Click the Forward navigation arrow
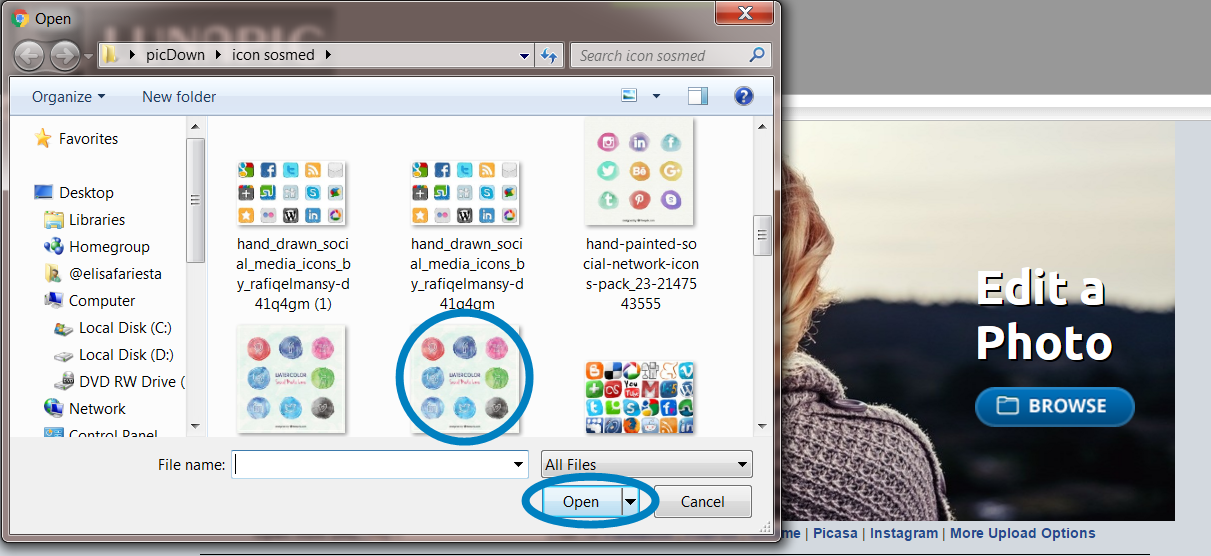The image size is (1211, 556). [64, 55]
